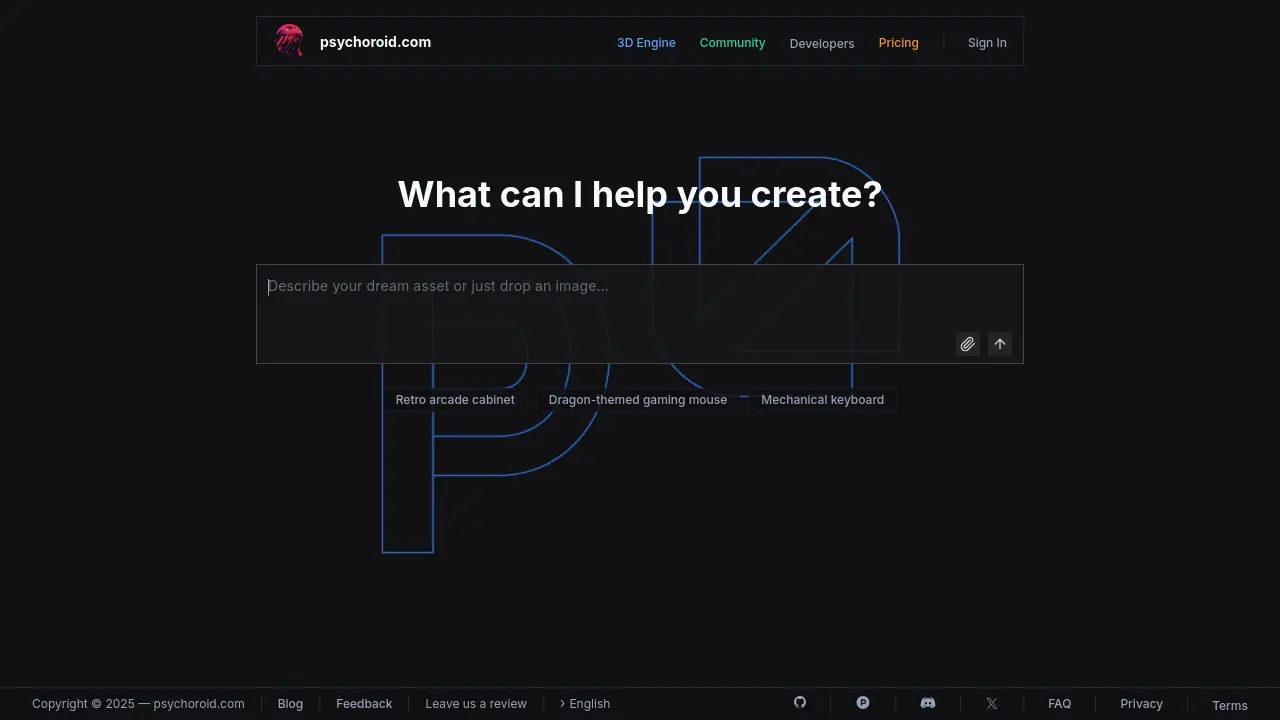The height and width of the screenshot is (720, 1280).
Task: Open the FAQ page
Action: (x=1060, y=704)
